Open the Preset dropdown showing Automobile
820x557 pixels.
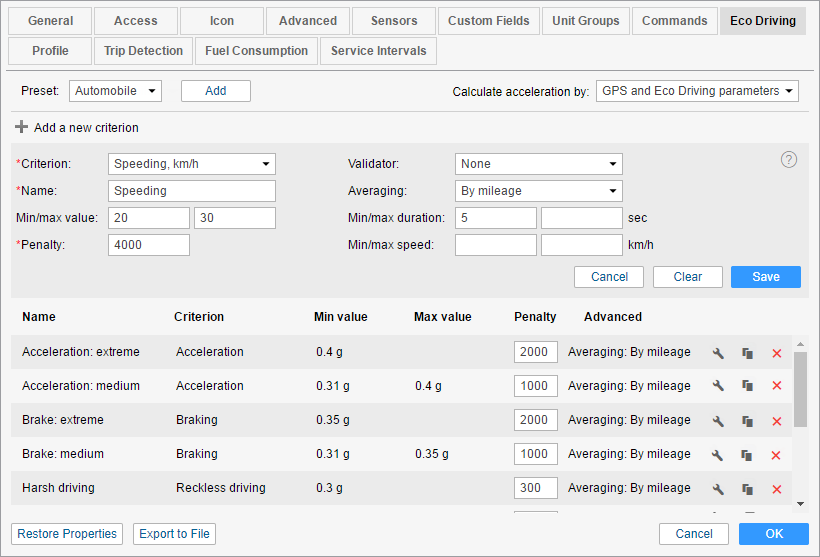pos(116,91)
